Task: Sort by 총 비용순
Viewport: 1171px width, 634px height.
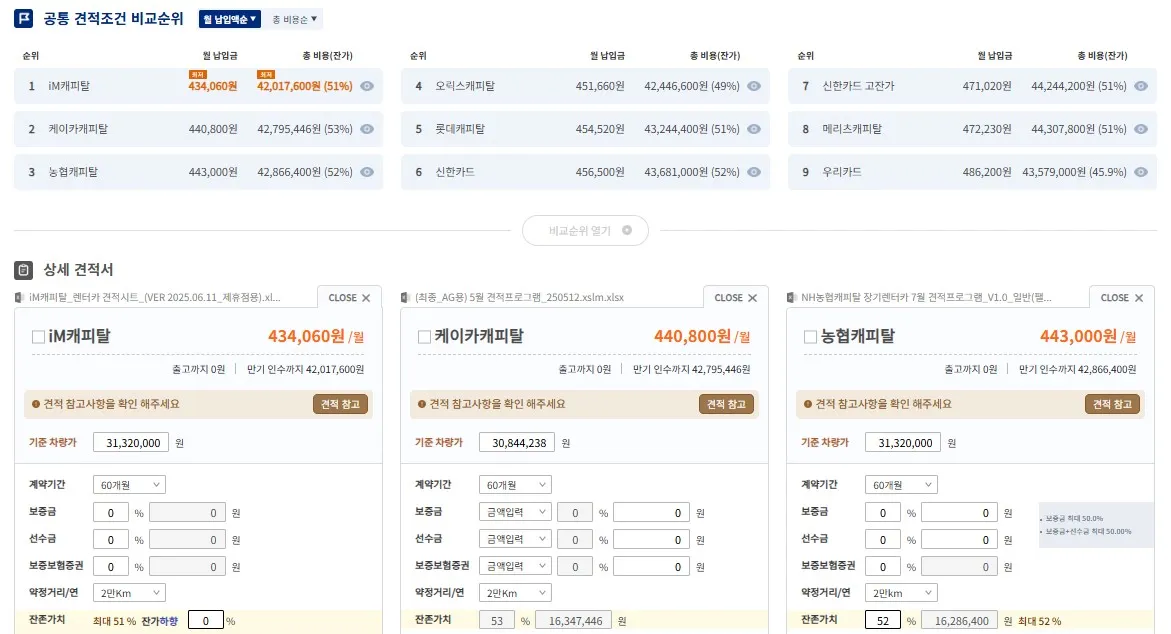Action: tap(294, 19)
